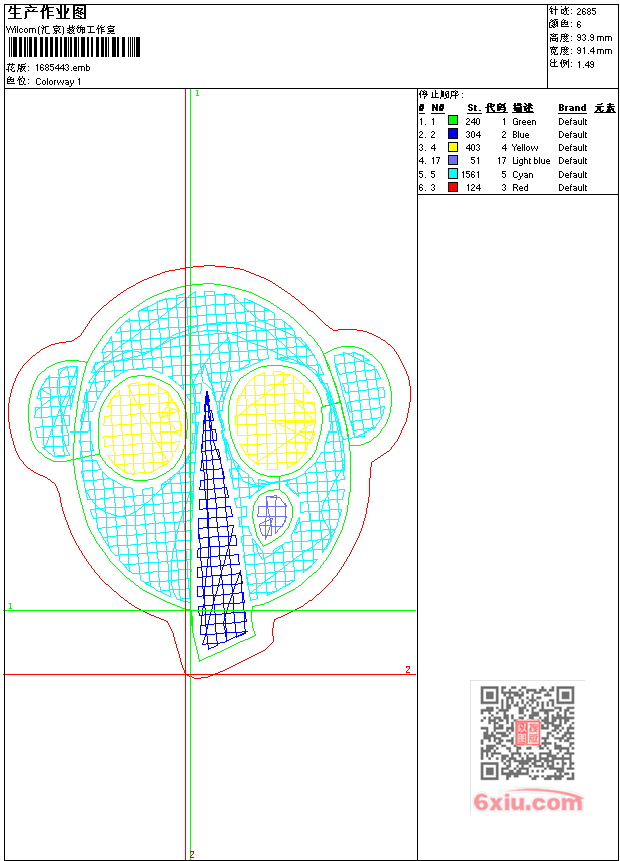Click the stitch total '针数: 2685'
The height and width of the screenshot is (861, 620).
[572, 11]
